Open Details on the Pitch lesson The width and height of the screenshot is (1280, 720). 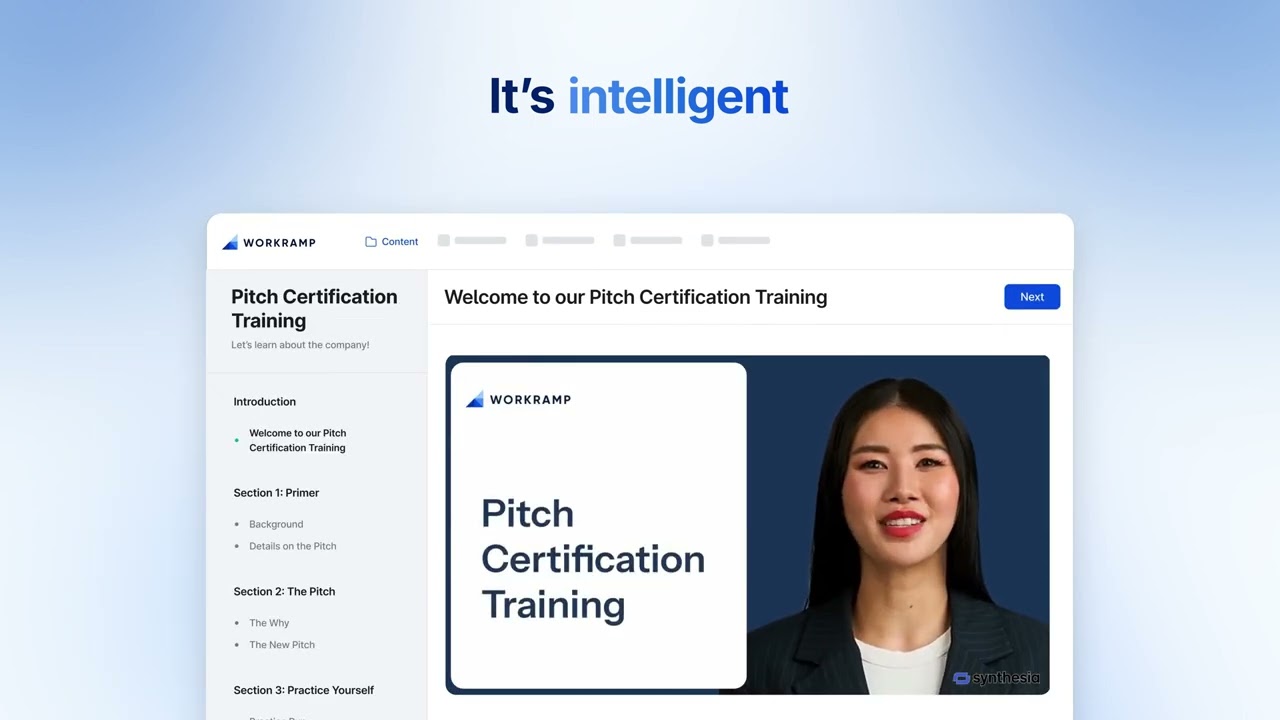pyautogui.click(x=293, y=546)
